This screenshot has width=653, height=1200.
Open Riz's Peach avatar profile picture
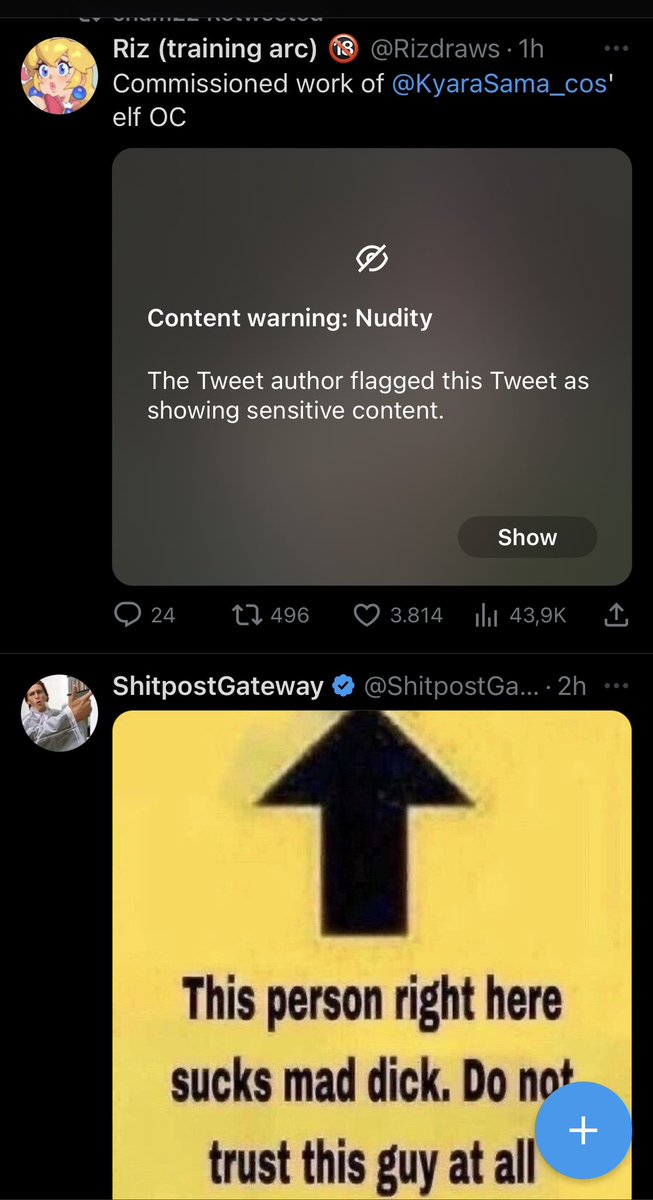60,76
